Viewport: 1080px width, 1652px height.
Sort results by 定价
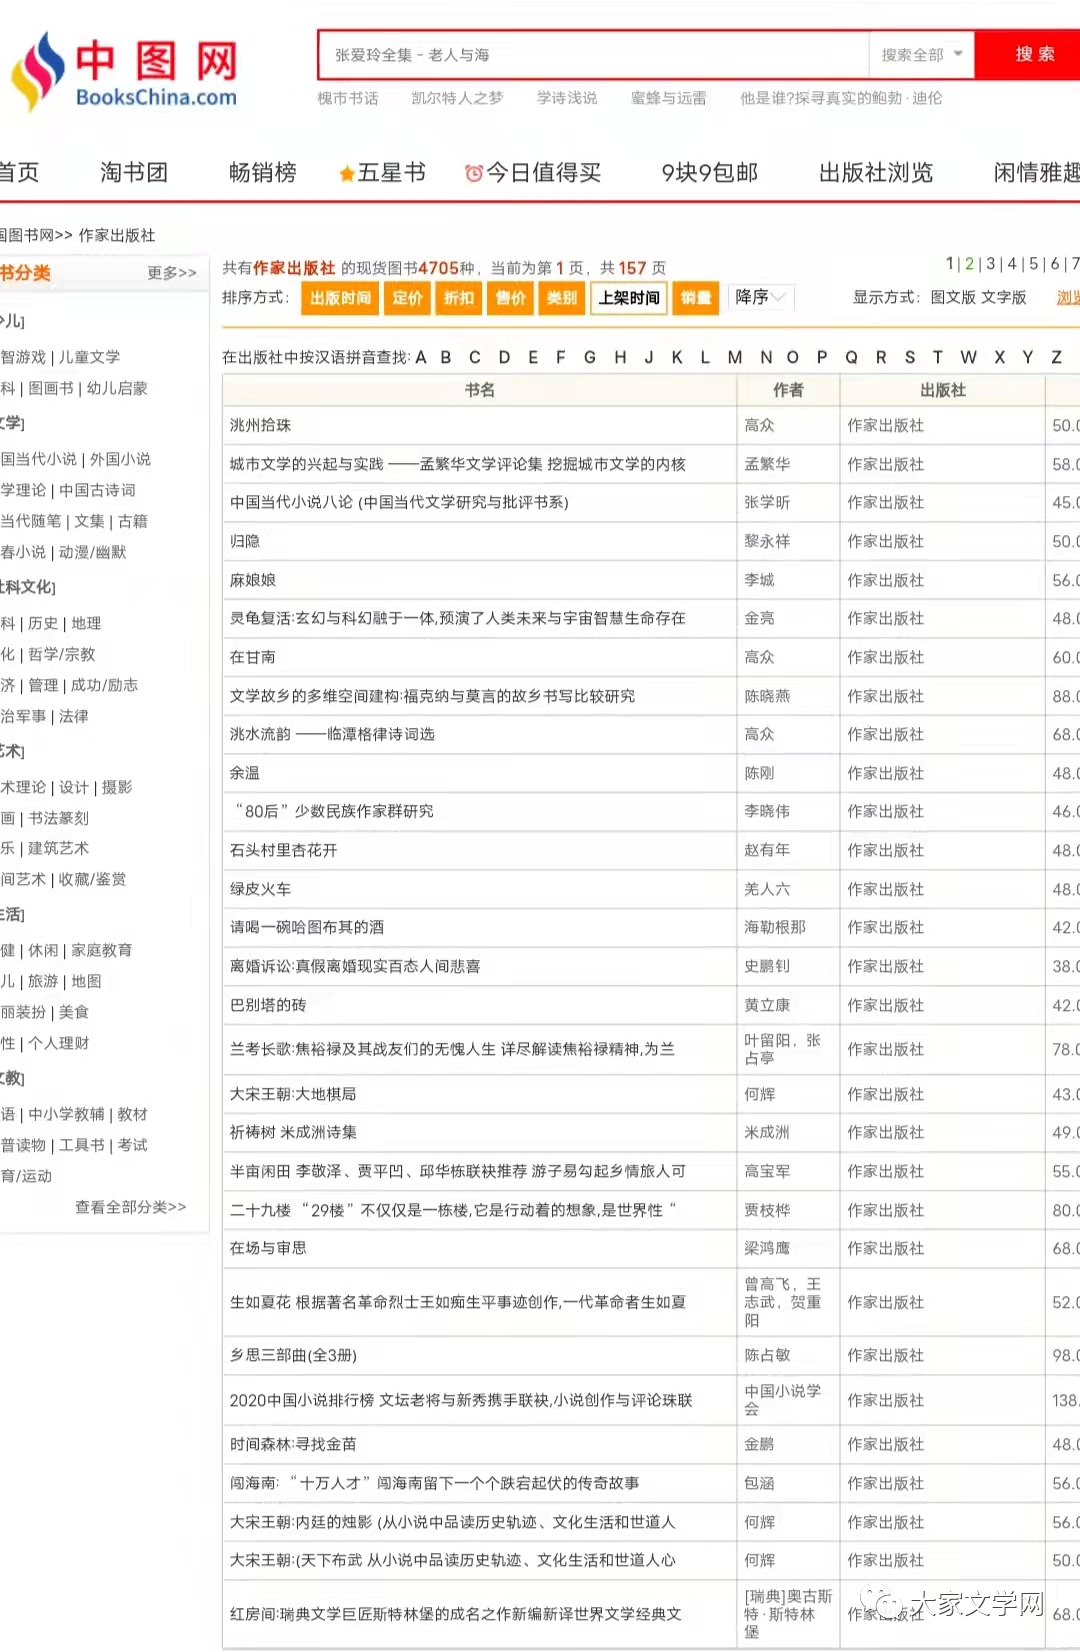click(407, 298)
